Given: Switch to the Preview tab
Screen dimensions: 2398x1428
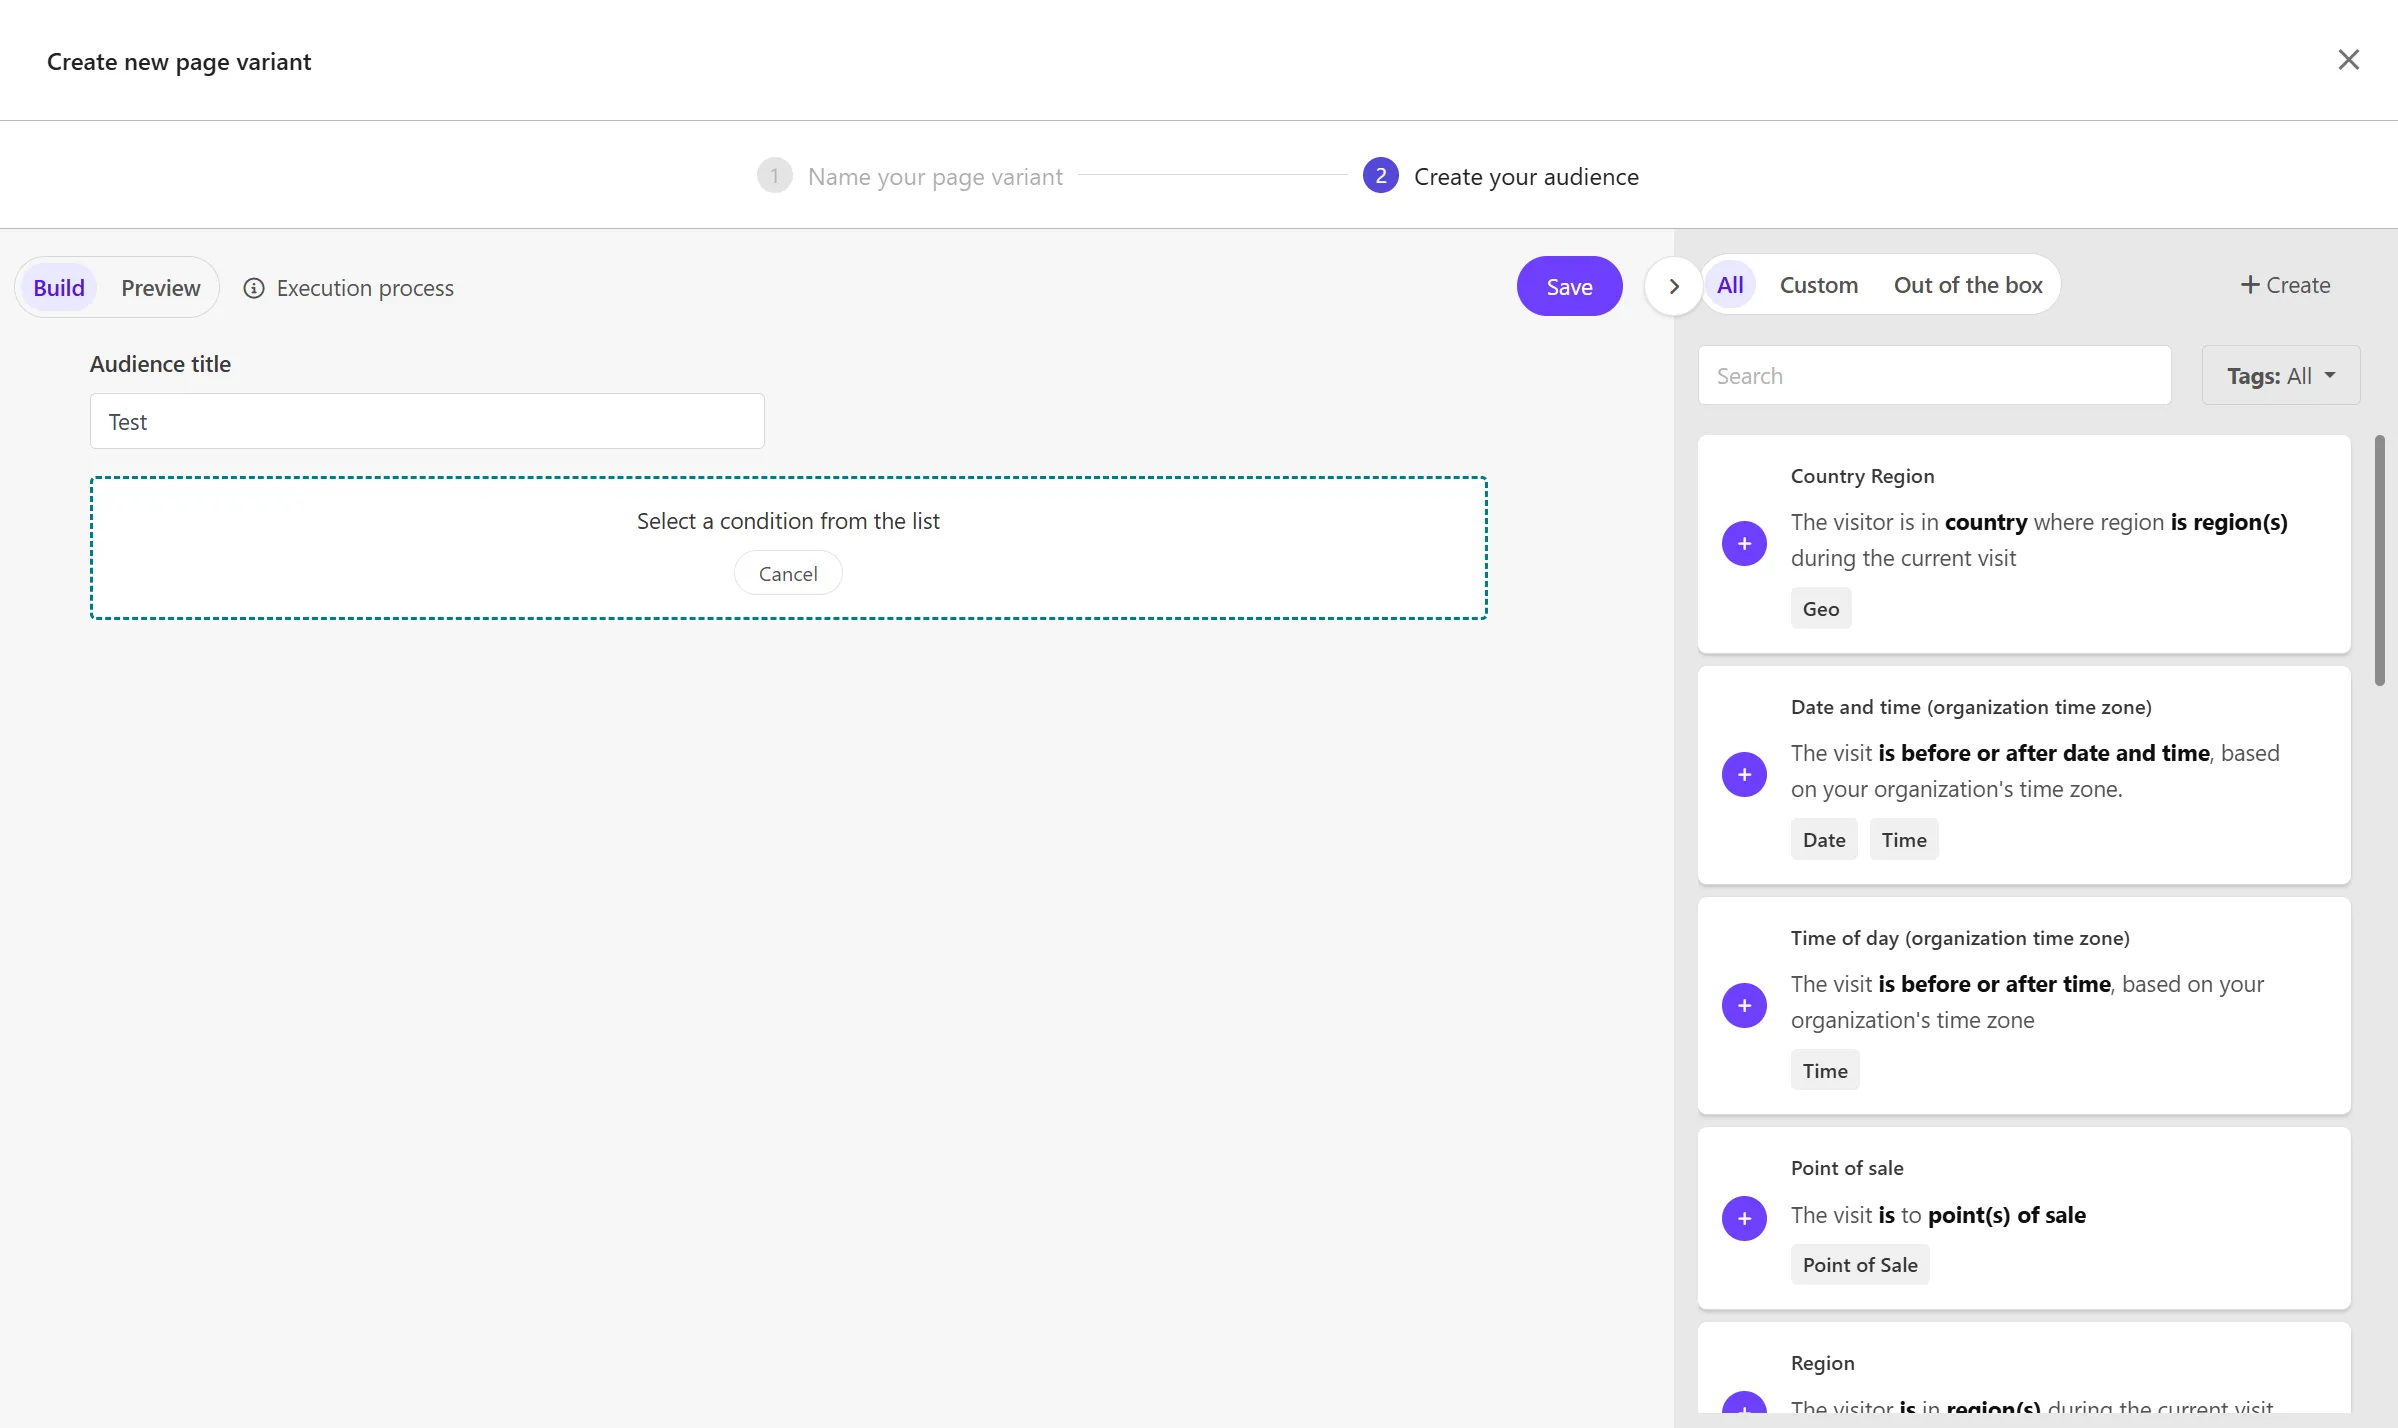Looking at the screenshot, I should pyautogui.click(x=160, y=286).
